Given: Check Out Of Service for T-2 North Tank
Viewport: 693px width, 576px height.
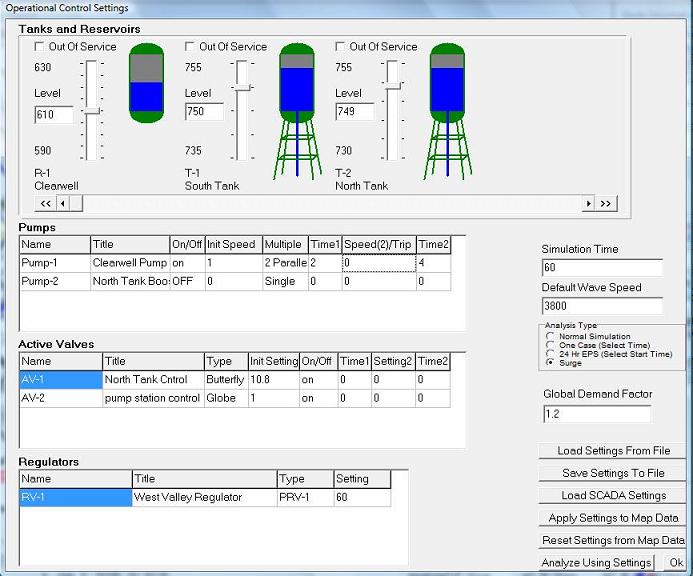Looking at the screenshot, I should pos(340,46).
